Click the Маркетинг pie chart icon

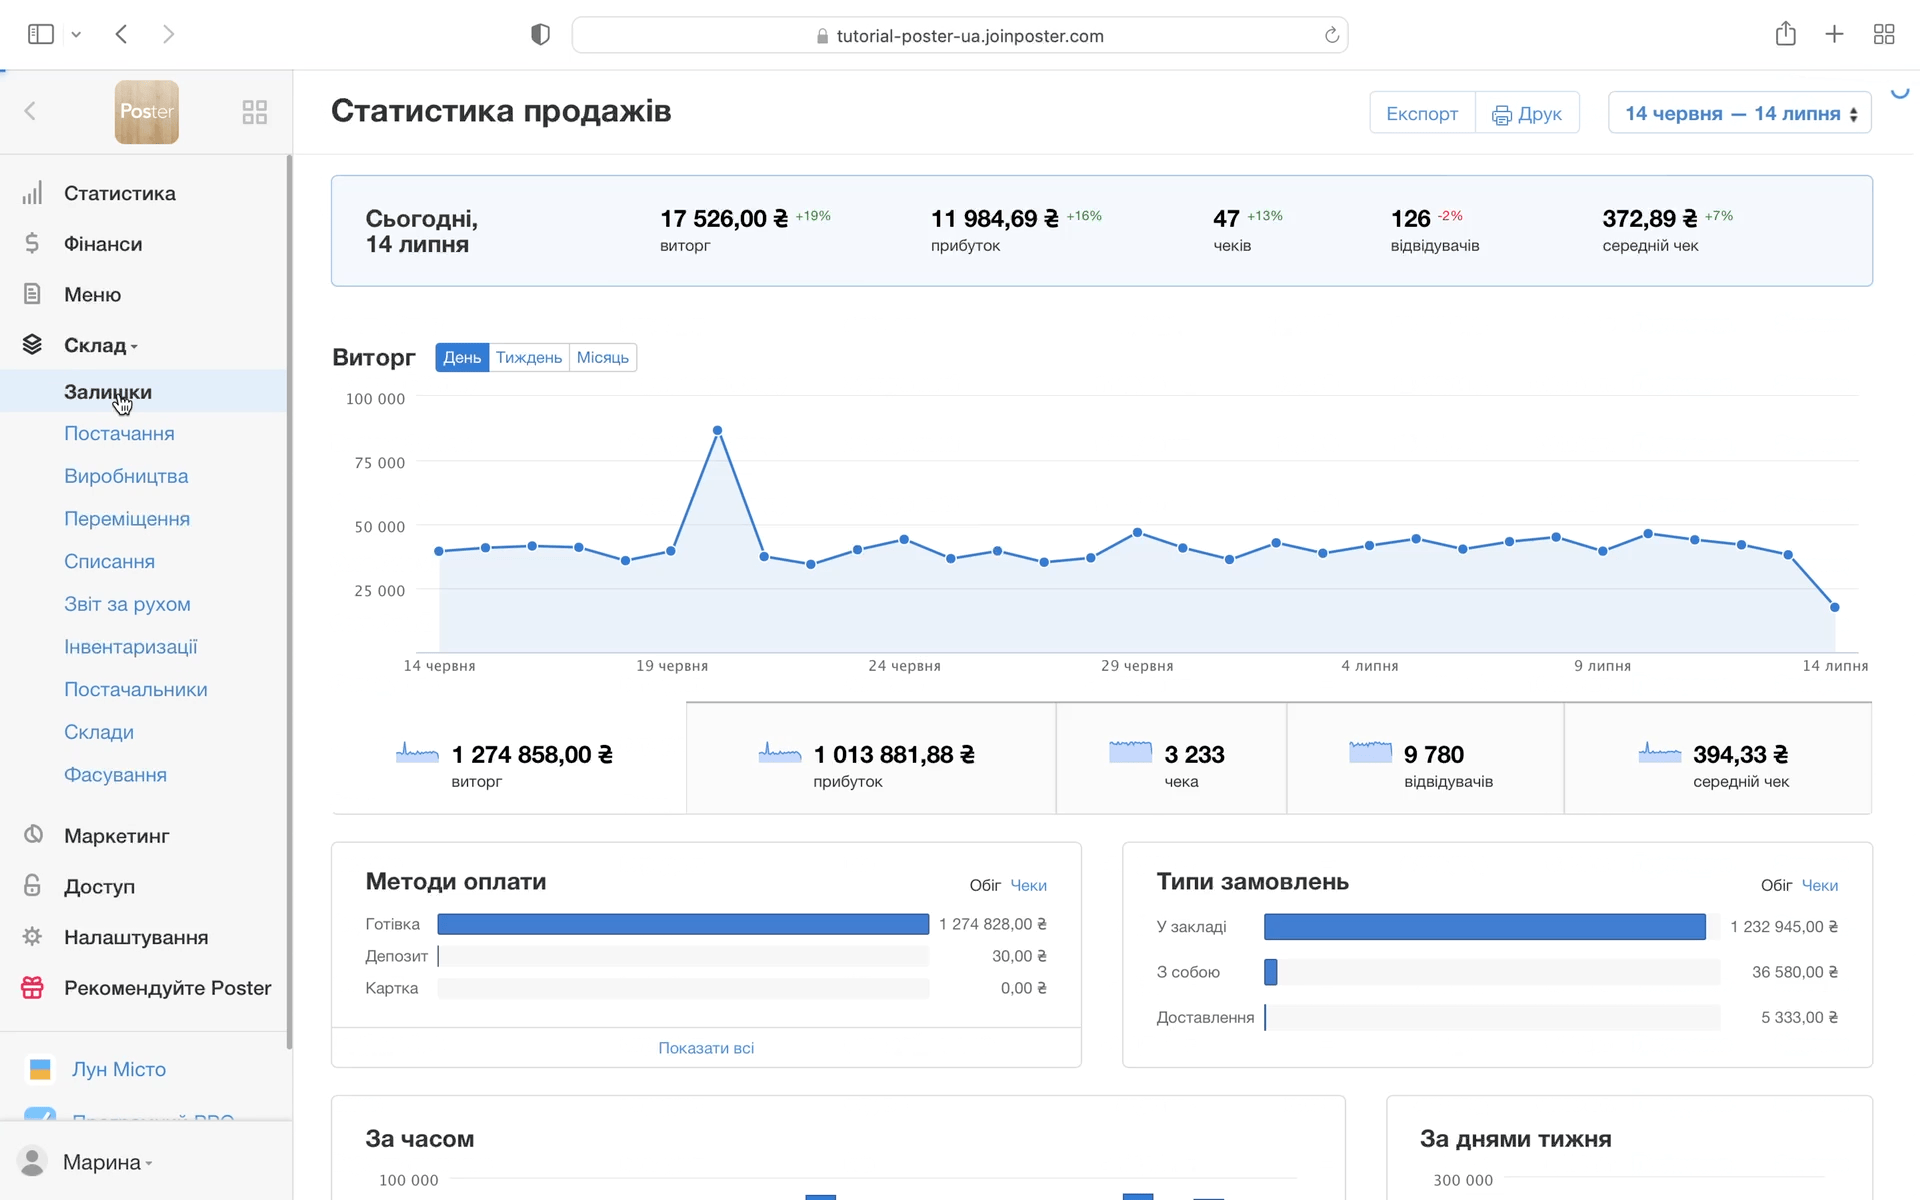(33, 835)
